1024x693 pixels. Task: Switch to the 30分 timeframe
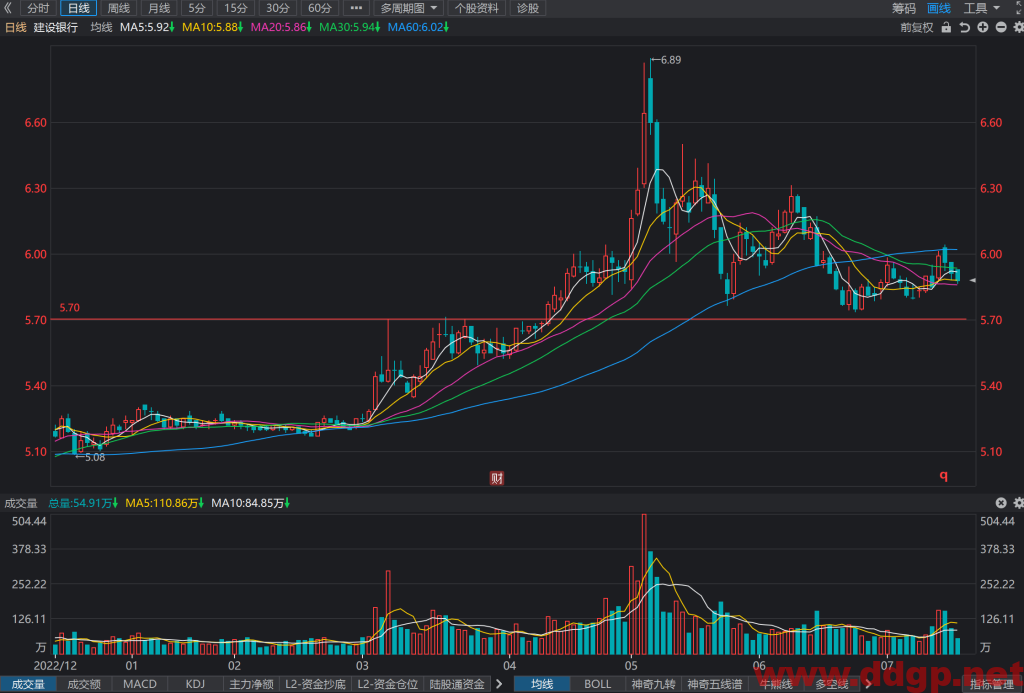278,8
